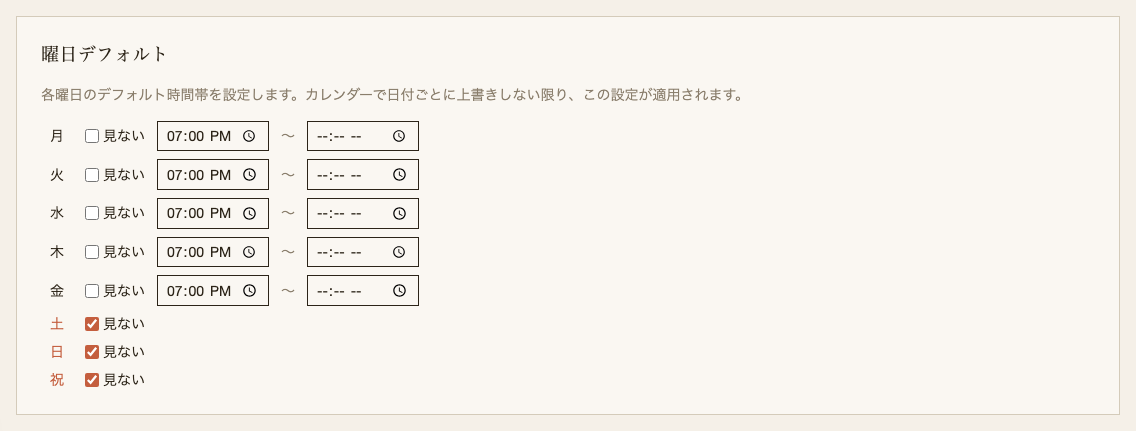
Task: Open time picker for Tuesday end time
Action: coord(399,175)
